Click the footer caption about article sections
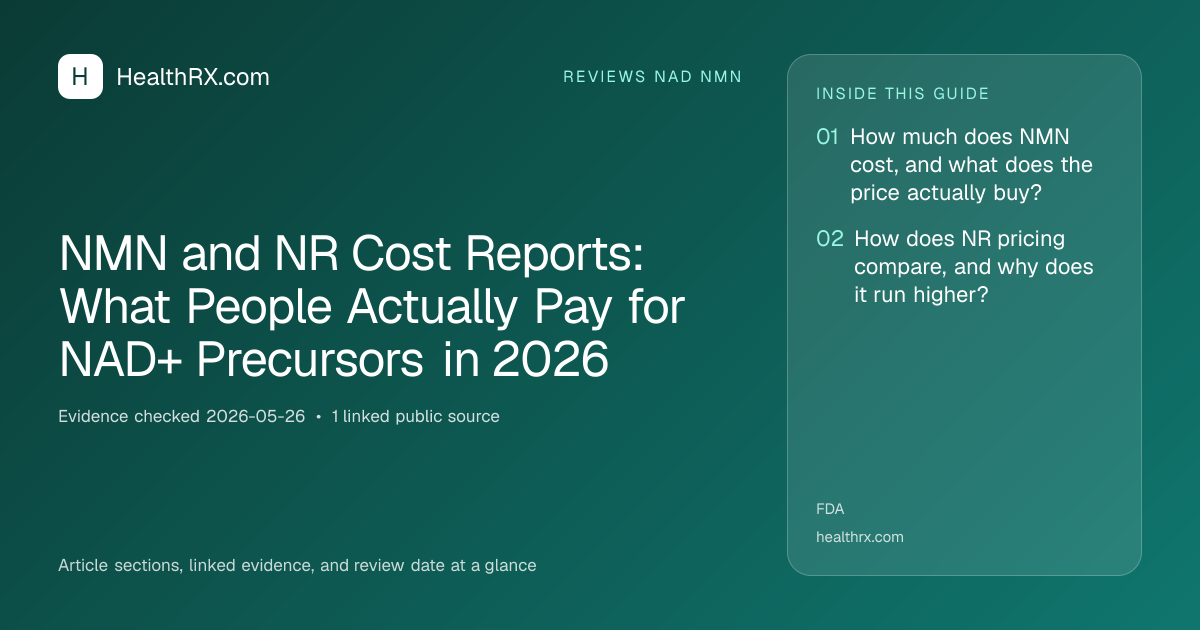The height and width of the screenshot is (630, 1200). coord(297,566)
